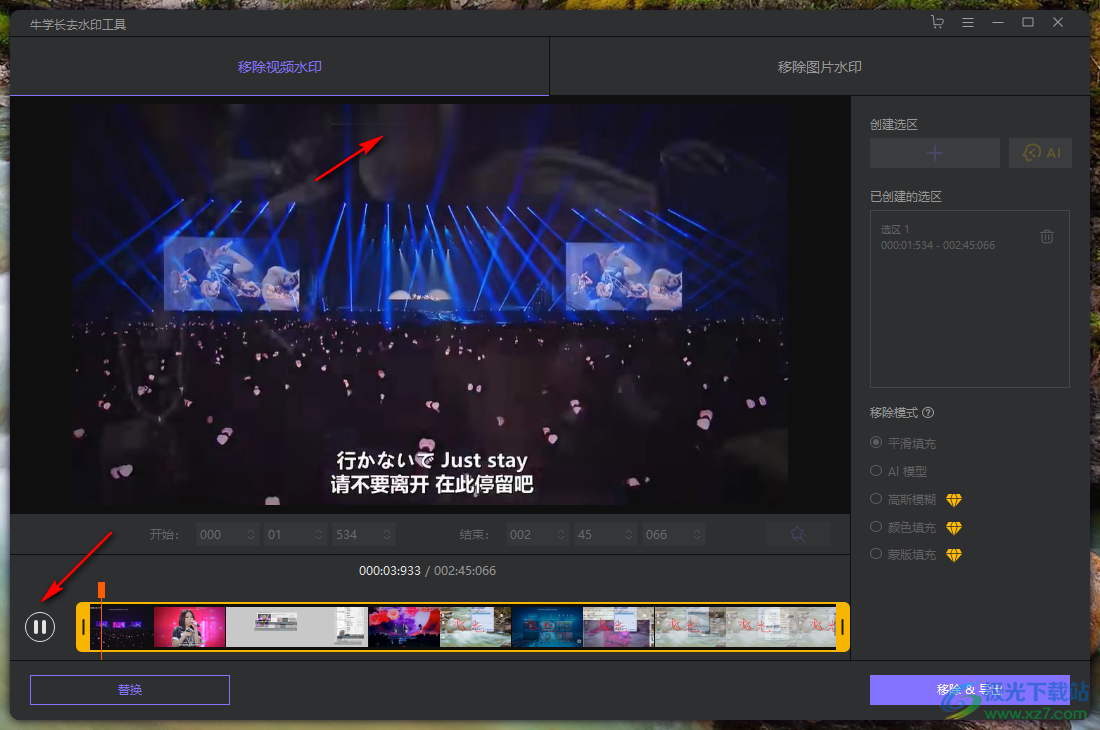Click the orange playhead marker on timeline

[x=102, y=590]
